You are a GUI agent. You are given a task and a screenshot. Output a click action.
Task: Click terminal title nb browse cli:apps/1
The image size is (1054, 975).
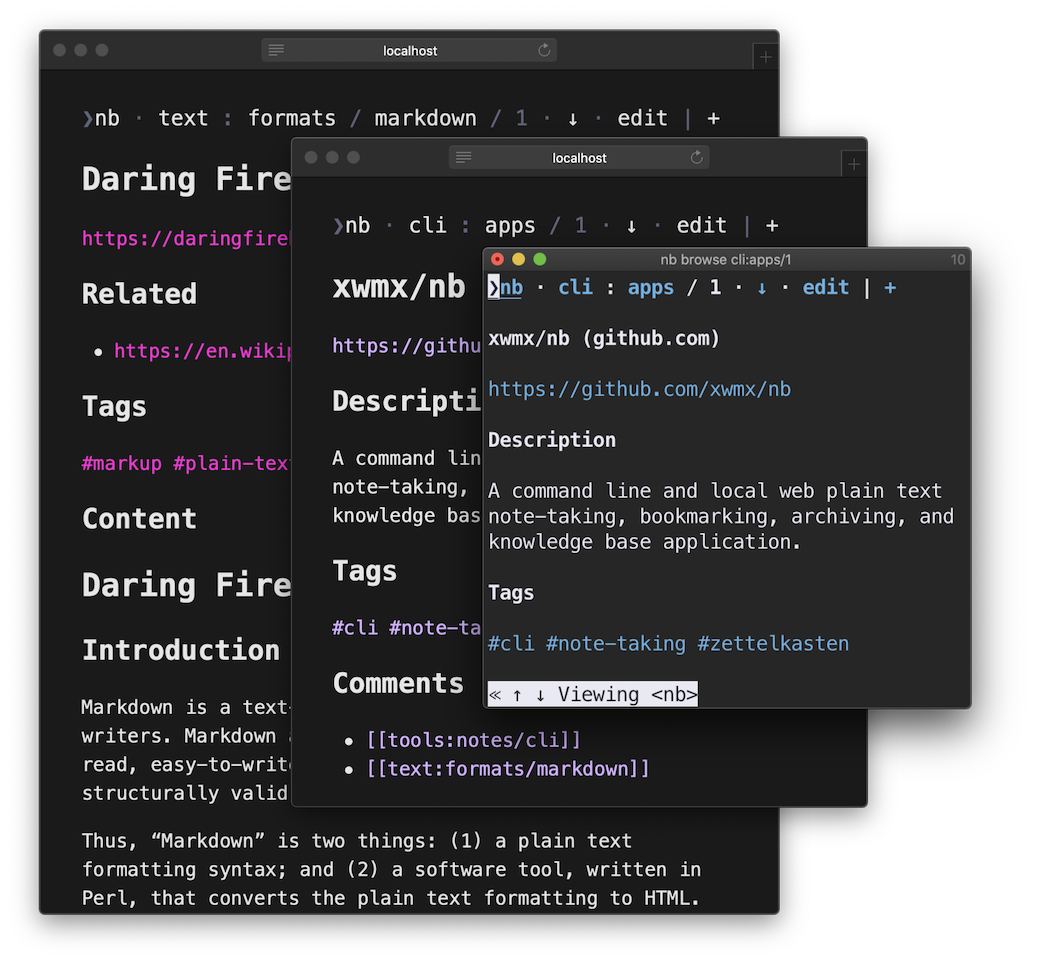725,260
